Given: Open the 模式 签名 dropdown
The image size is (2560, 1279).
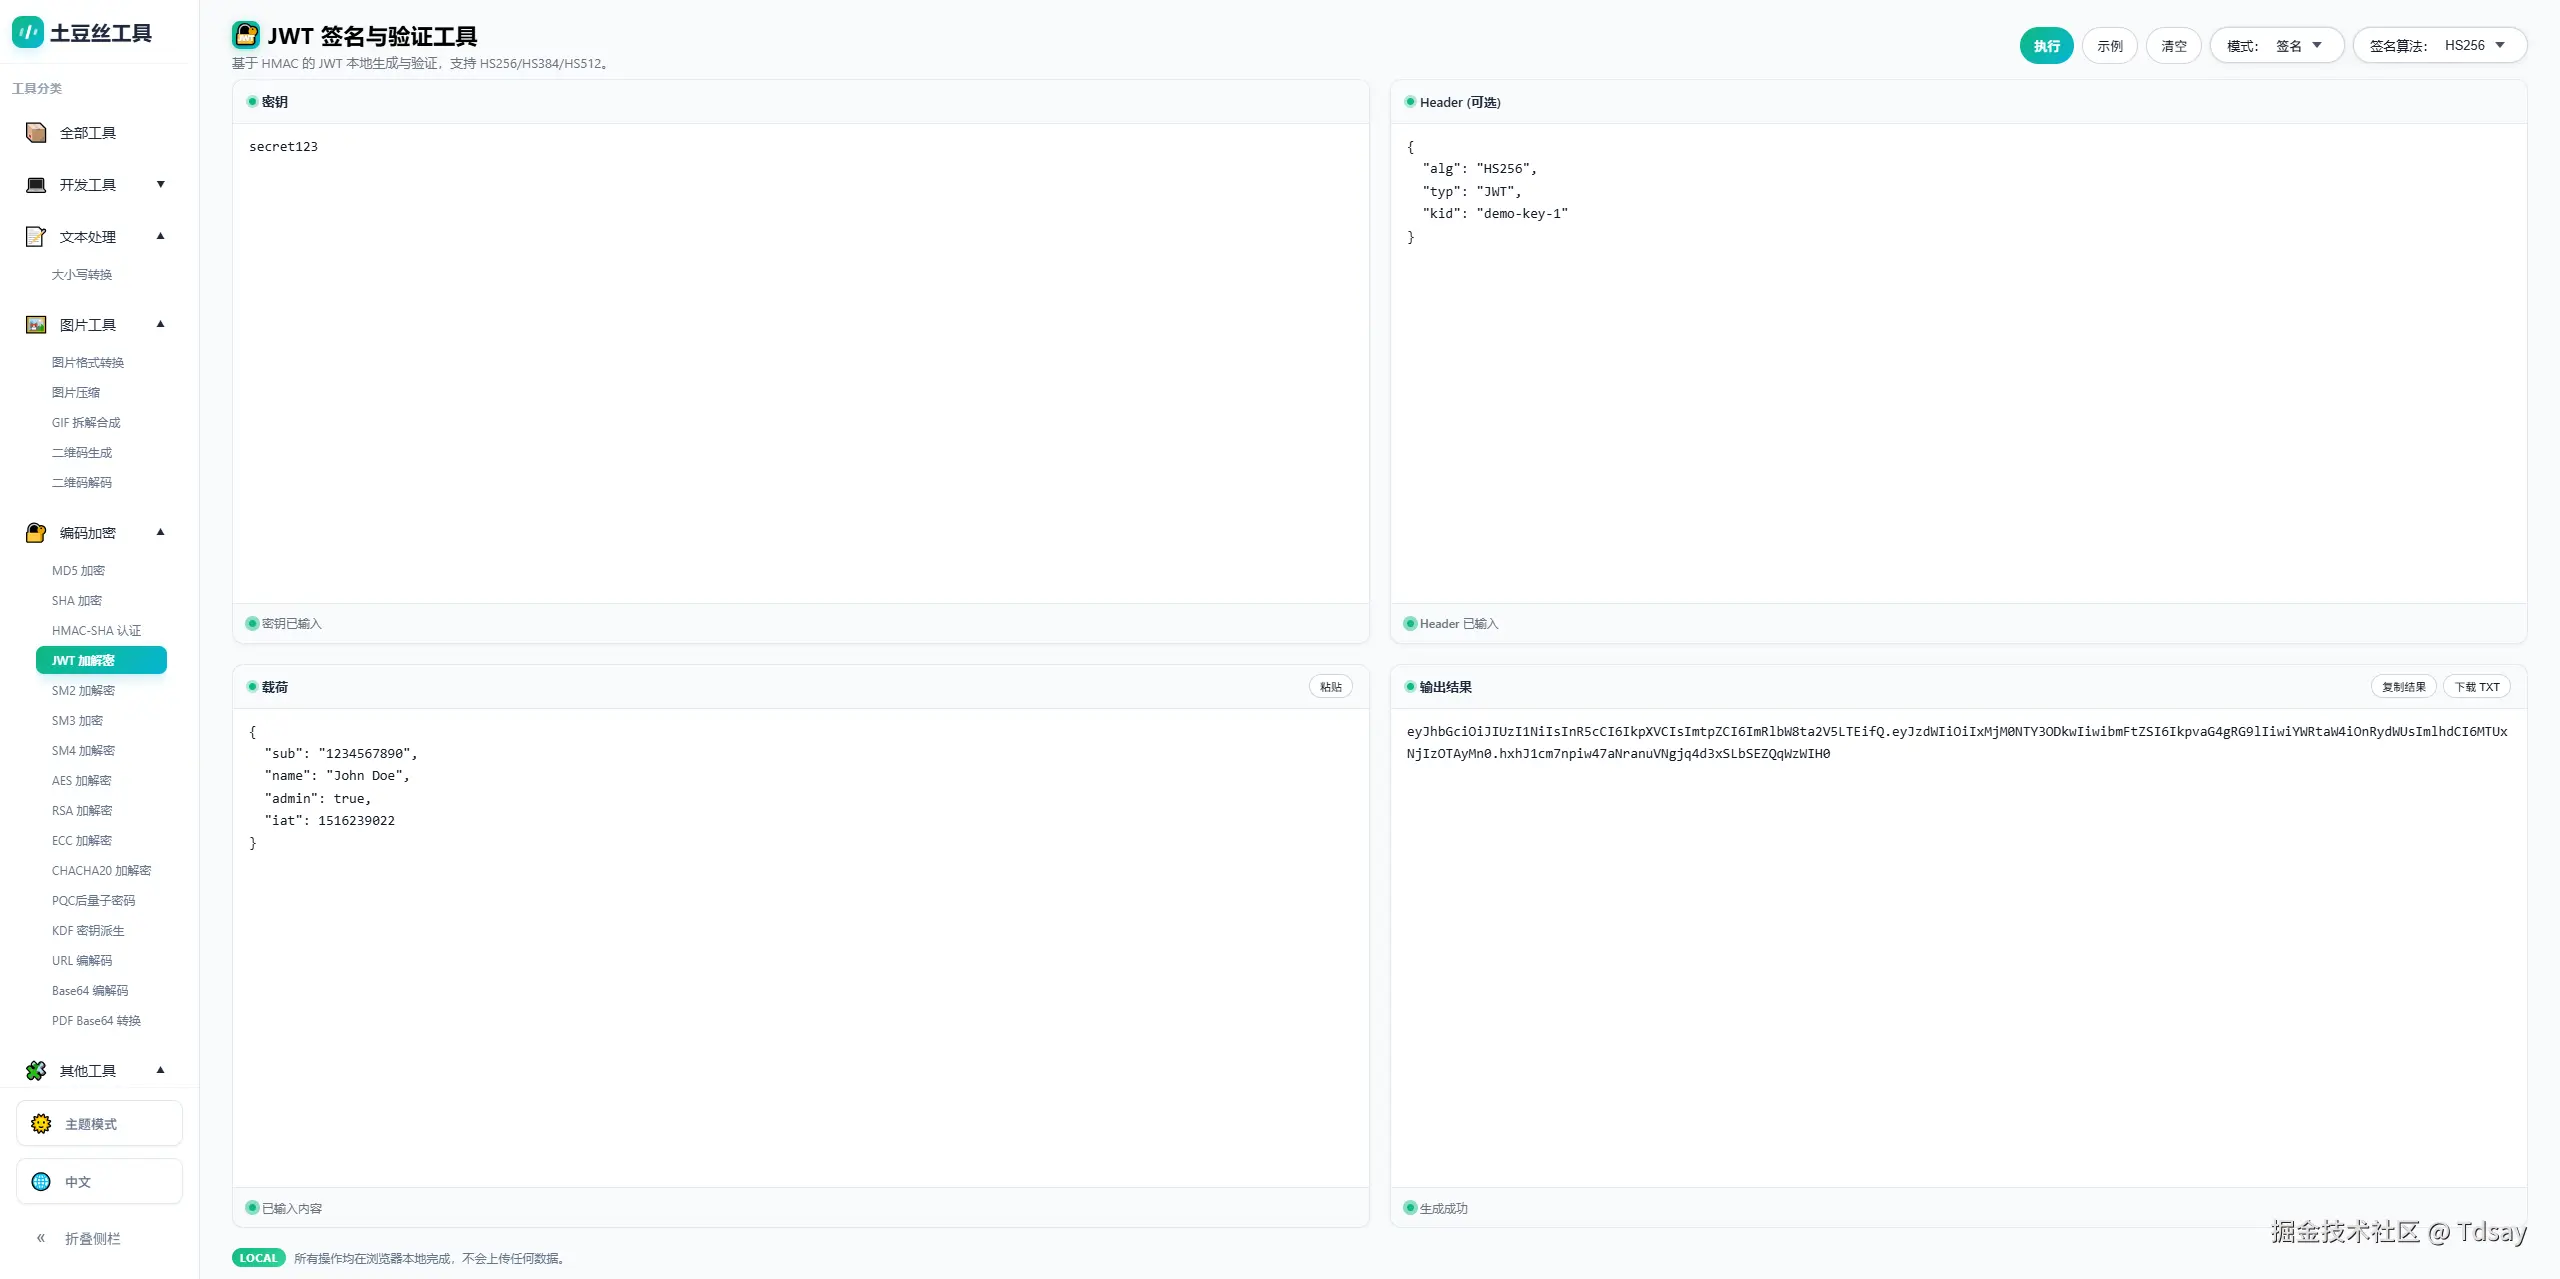Looking at the screenshot, I should (x=2276, y=46).
